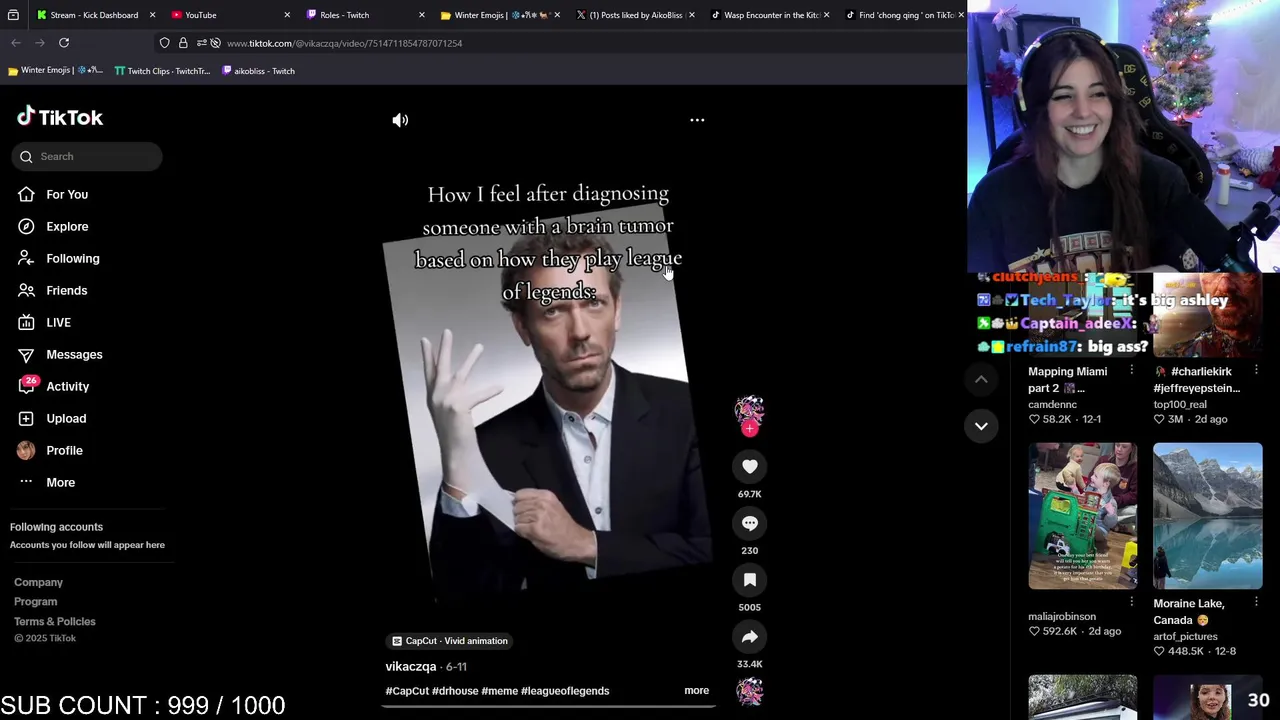Share the video with arrow icon
The image size is (1280, 720).
point(749,637)
